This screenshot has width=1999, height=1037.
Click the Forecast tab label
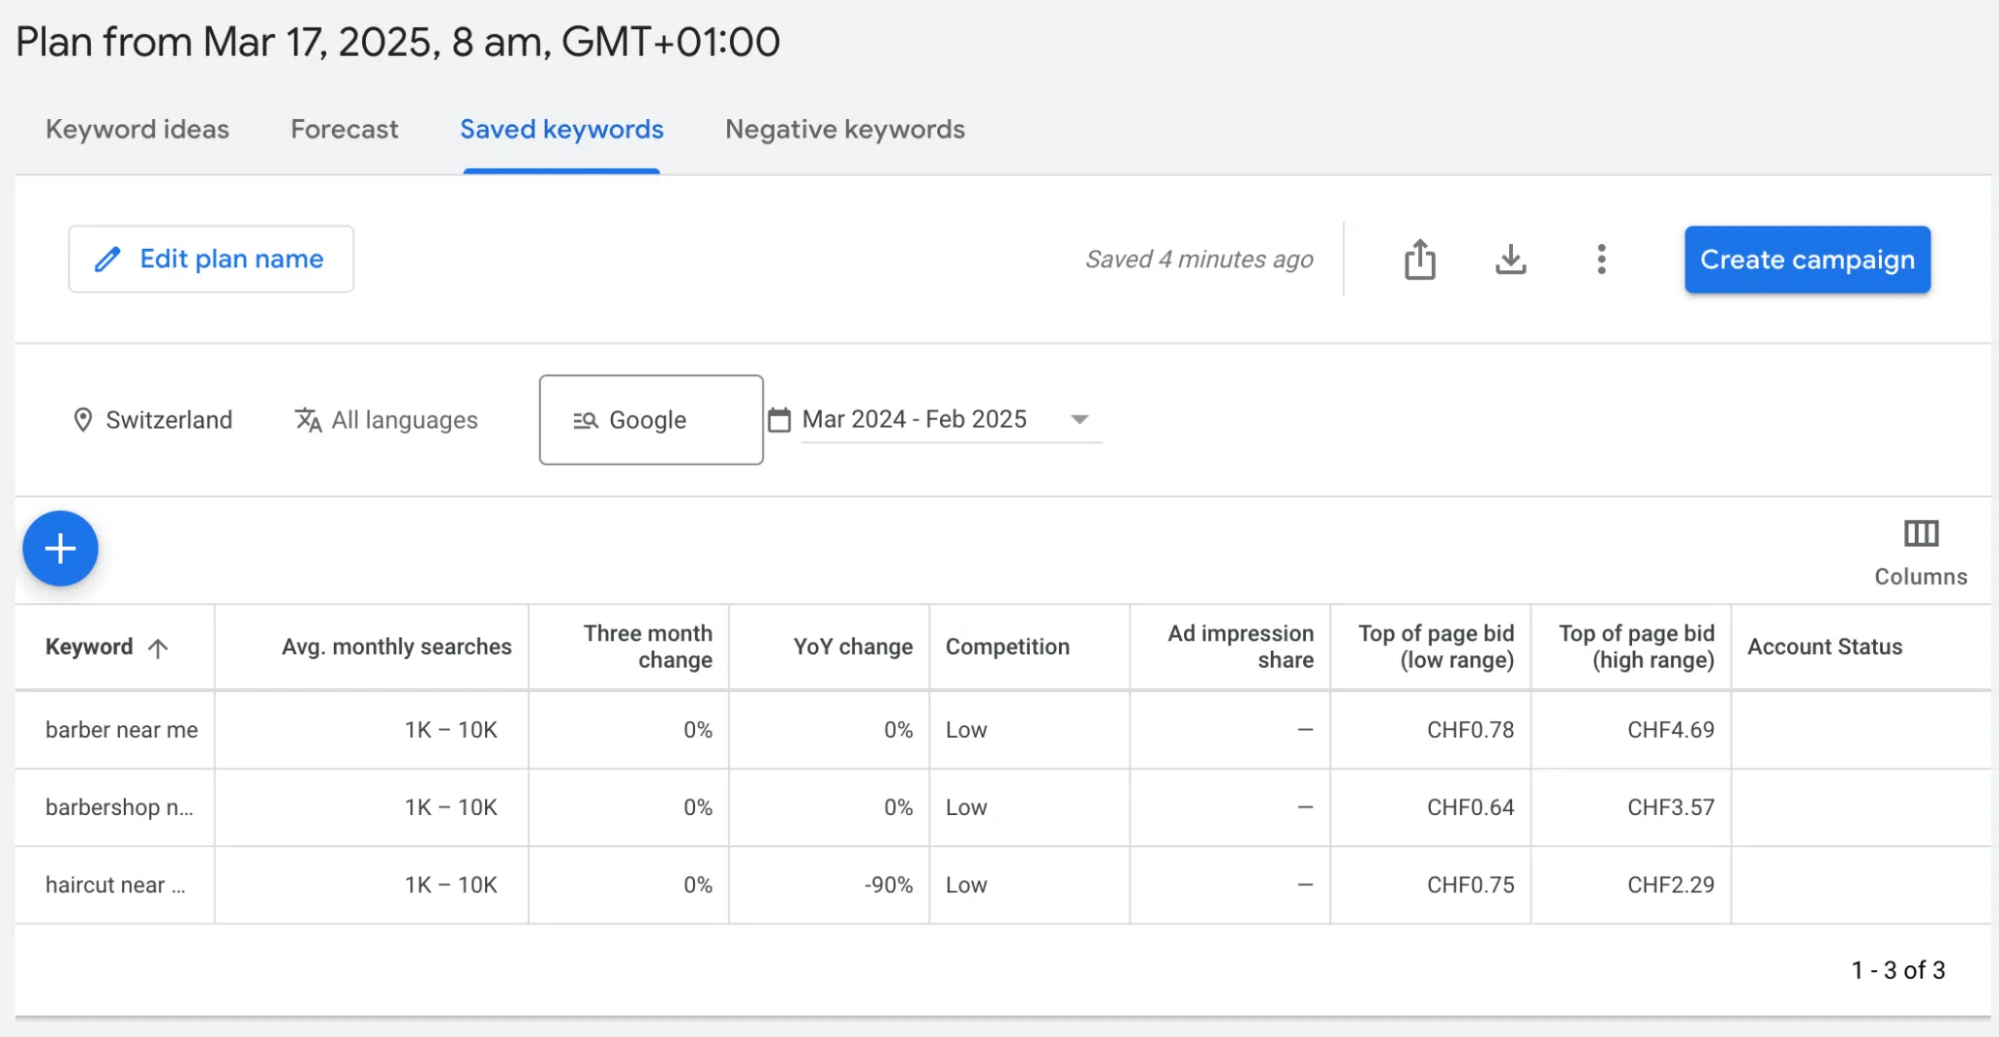point(344,129)
